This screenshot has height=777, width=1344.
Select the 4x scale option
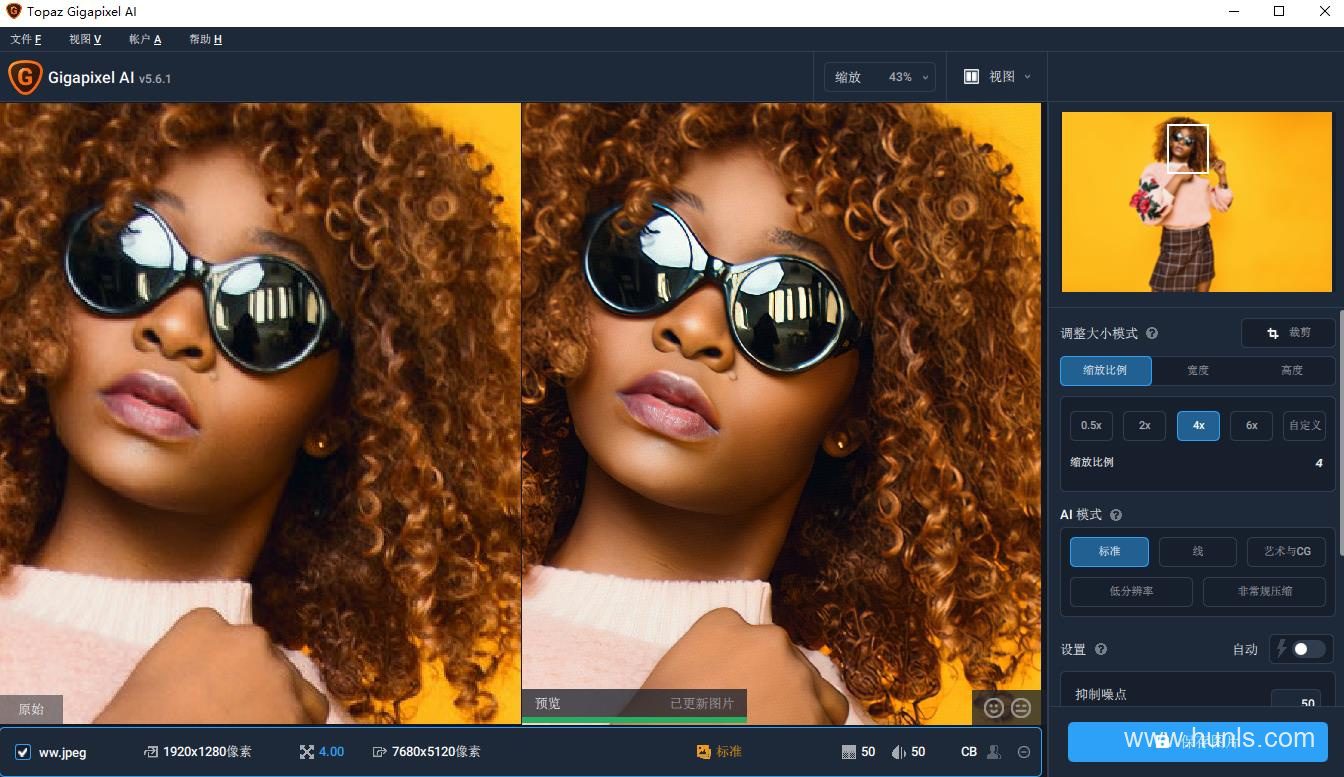click(1198, 425)
